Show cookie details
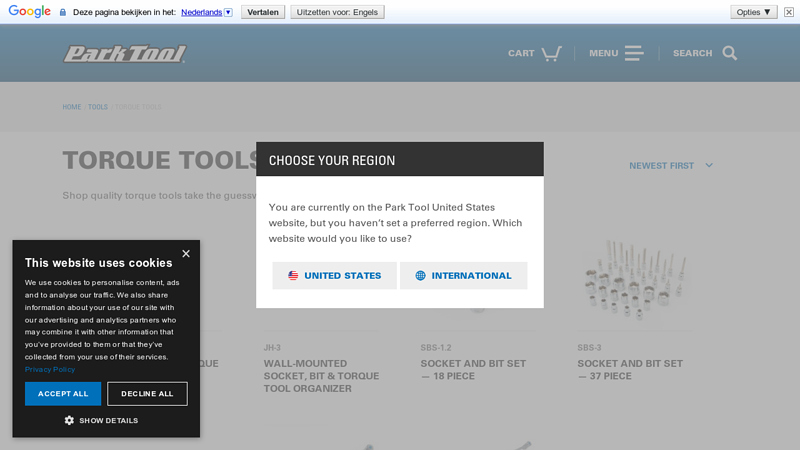The height and width of the screenshot is (450, 800). [x=102, y=420]
